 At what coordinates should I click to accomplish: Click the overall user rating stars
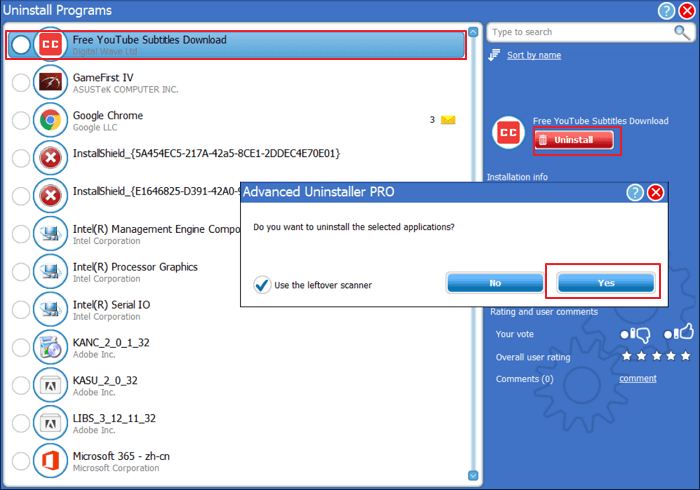tap(656, 356)
